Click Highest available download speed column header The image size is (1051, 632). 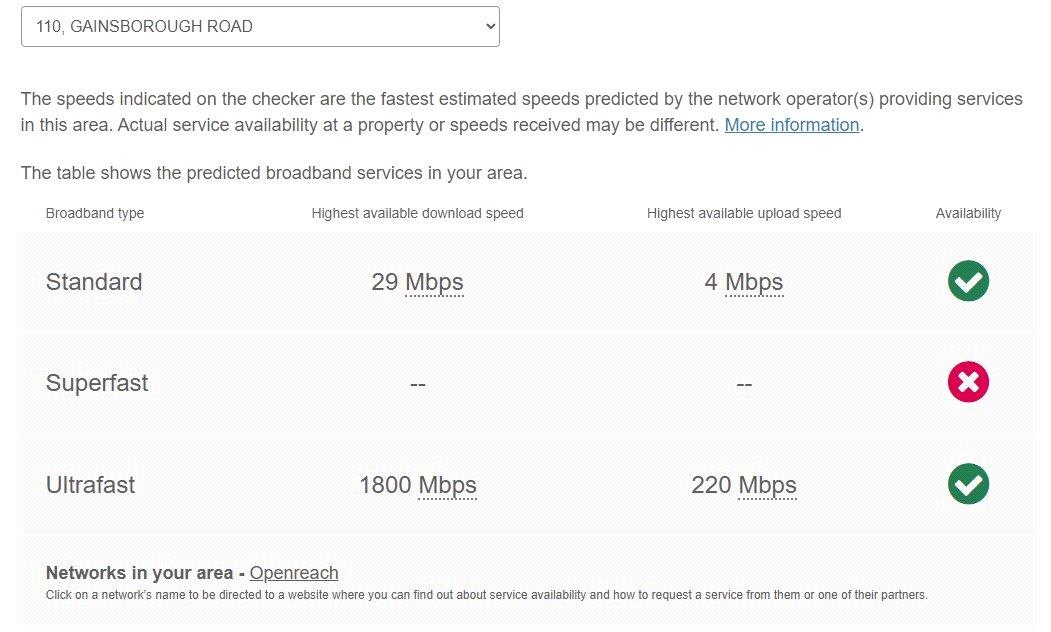coord(418,213)
